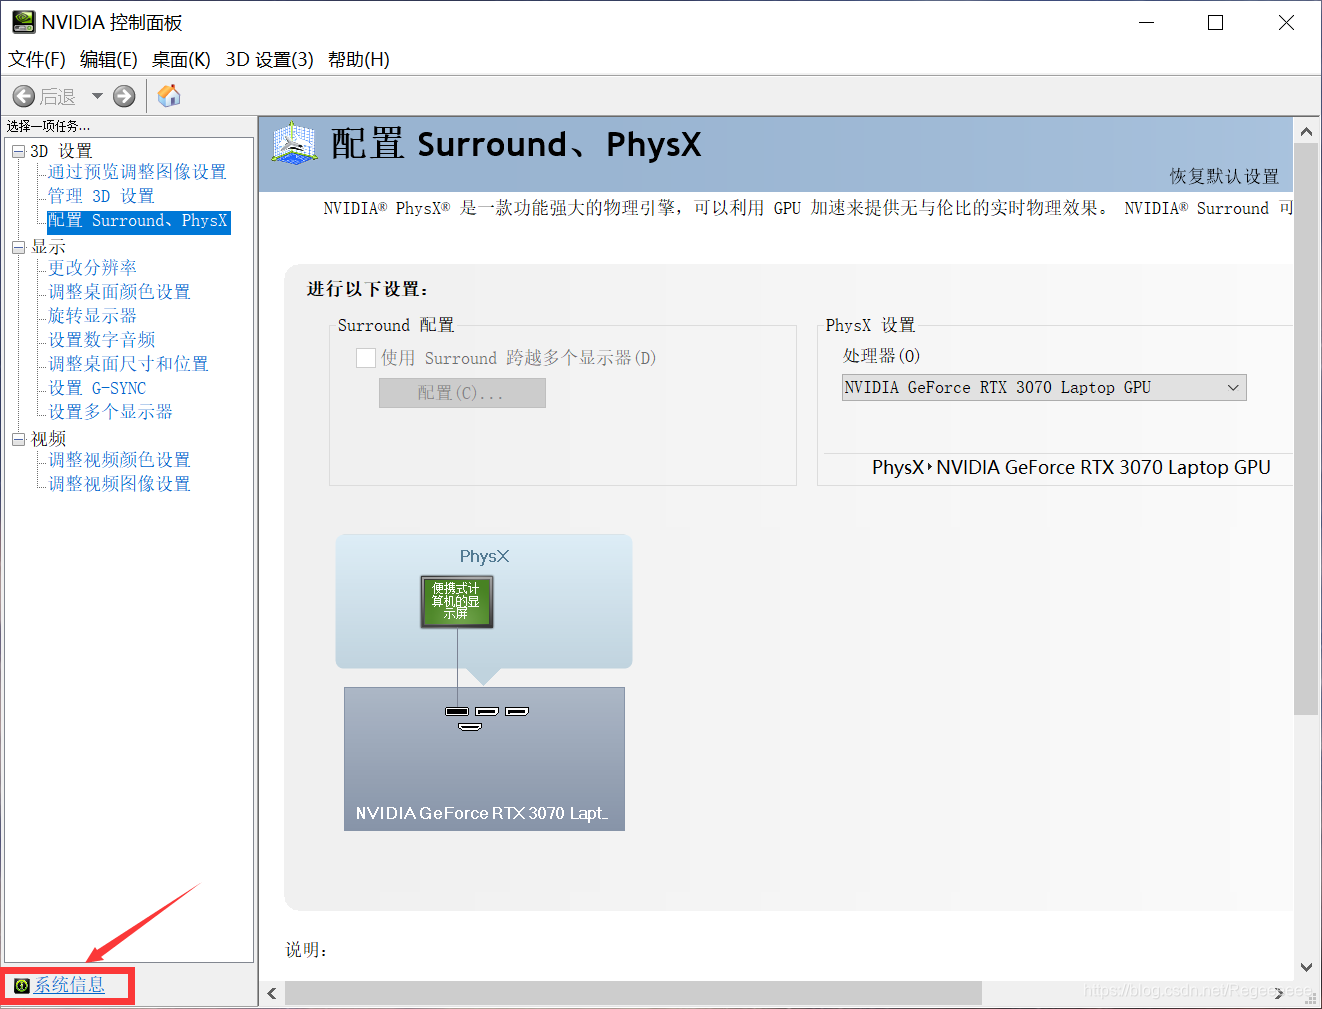Minimize the NVIDIA control panel window

pos(1146,22)
